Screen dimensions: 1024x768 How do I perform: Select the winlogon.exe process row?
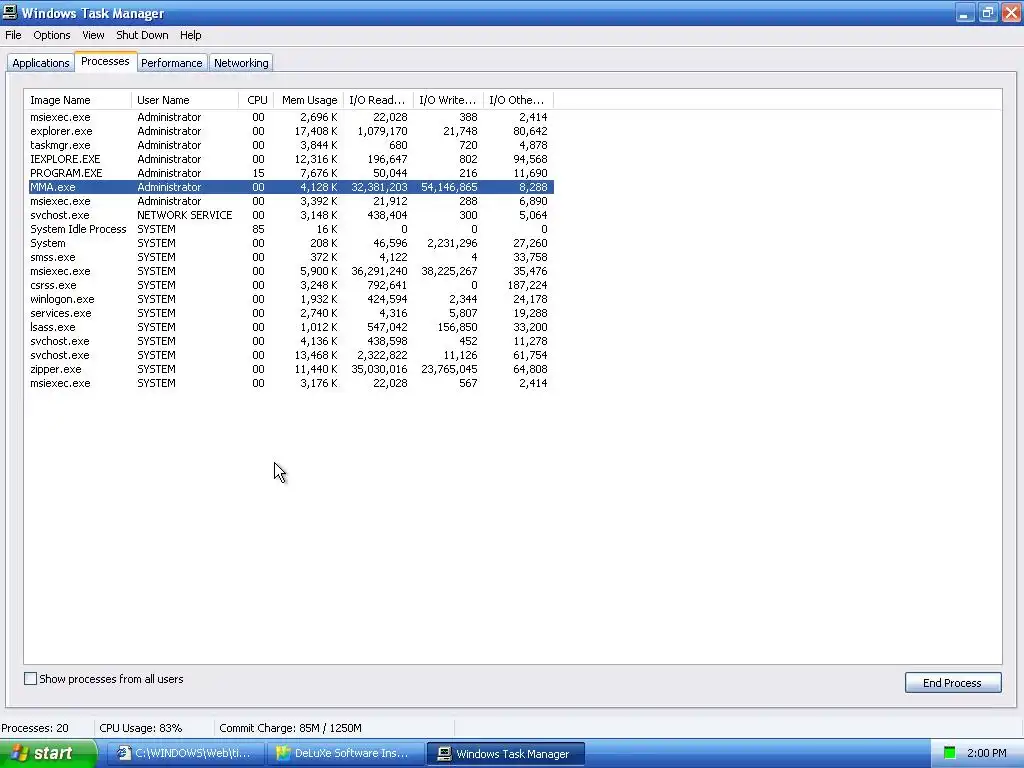point(289,299)
